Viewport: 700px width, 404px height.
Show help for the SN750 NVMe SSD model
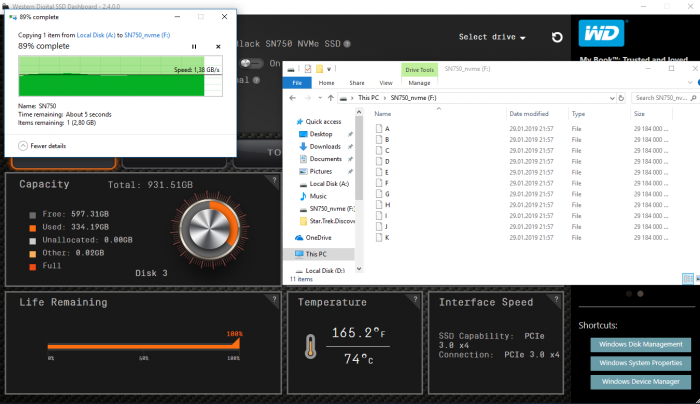[347, 44]
